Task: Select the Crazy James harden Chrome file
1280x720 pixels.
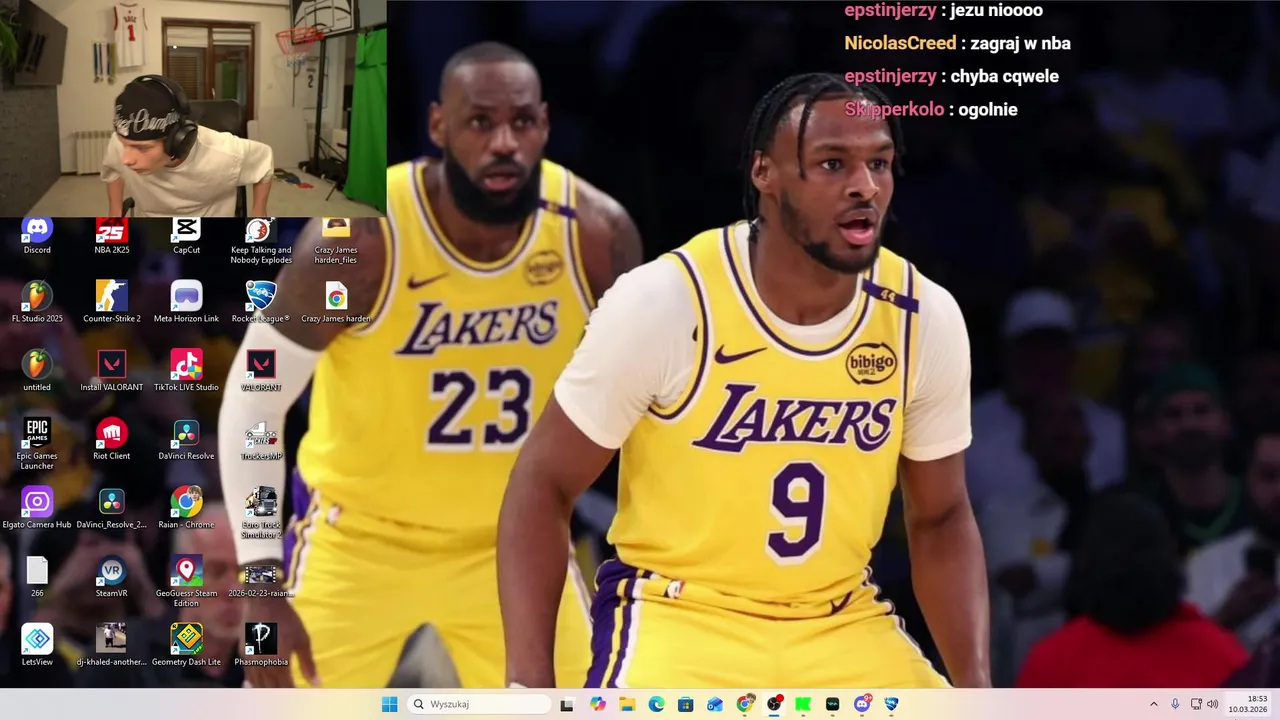Action: (x=336, y=302)
